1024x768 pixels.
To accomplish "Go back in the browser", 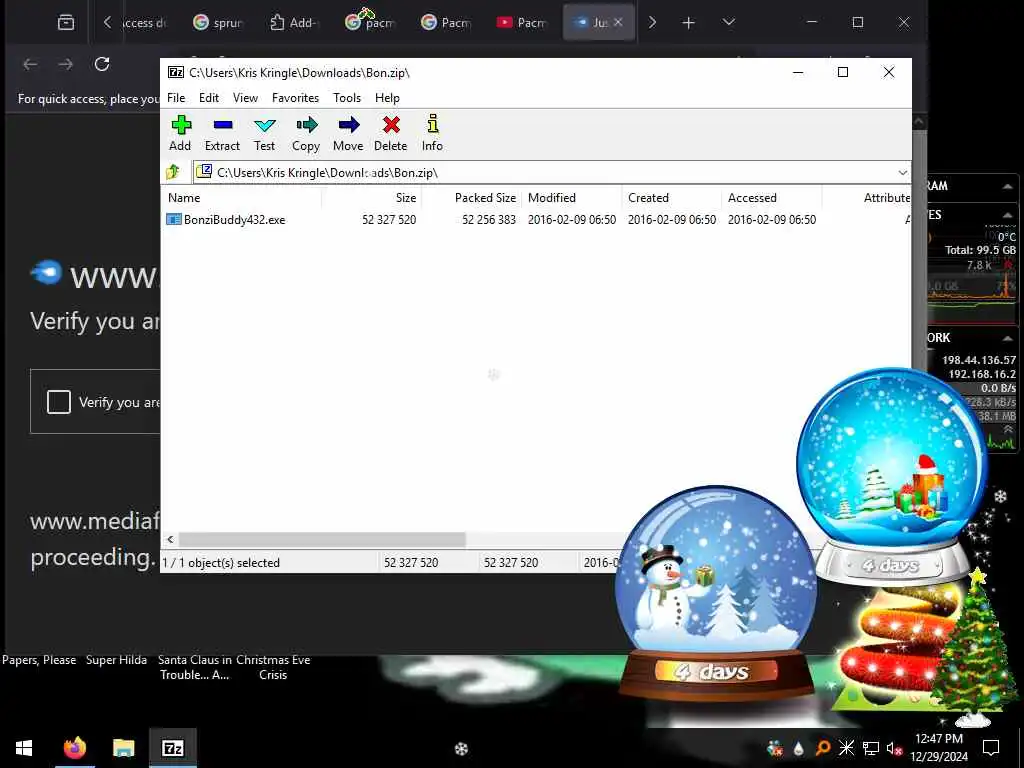I will pyautogui.click(x=30, y=64).
